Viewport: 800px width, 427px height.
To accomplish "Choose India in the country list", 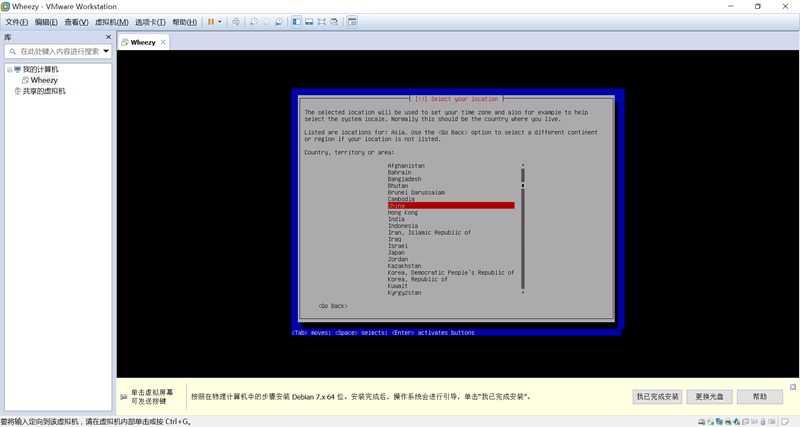I will (x=396, y=219).
